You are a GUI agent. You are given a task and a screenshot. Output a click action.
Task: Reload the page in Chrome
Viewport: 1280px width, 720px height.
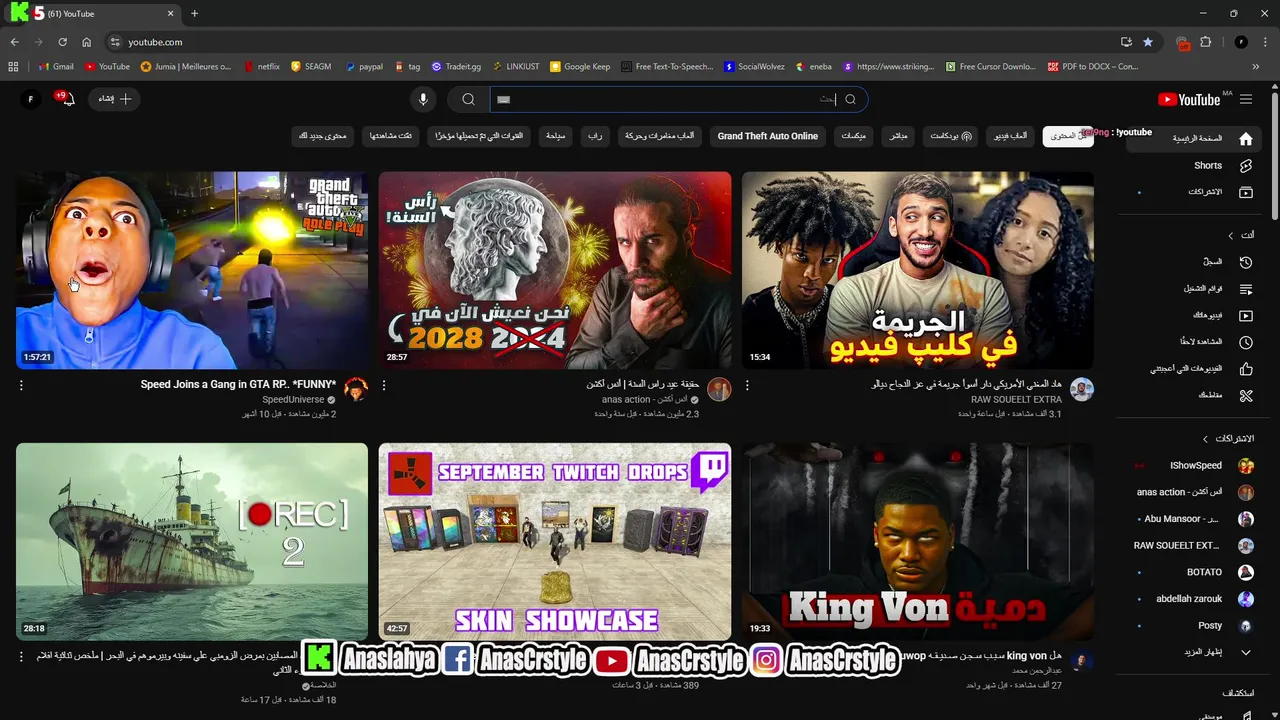tap(62, 42)
